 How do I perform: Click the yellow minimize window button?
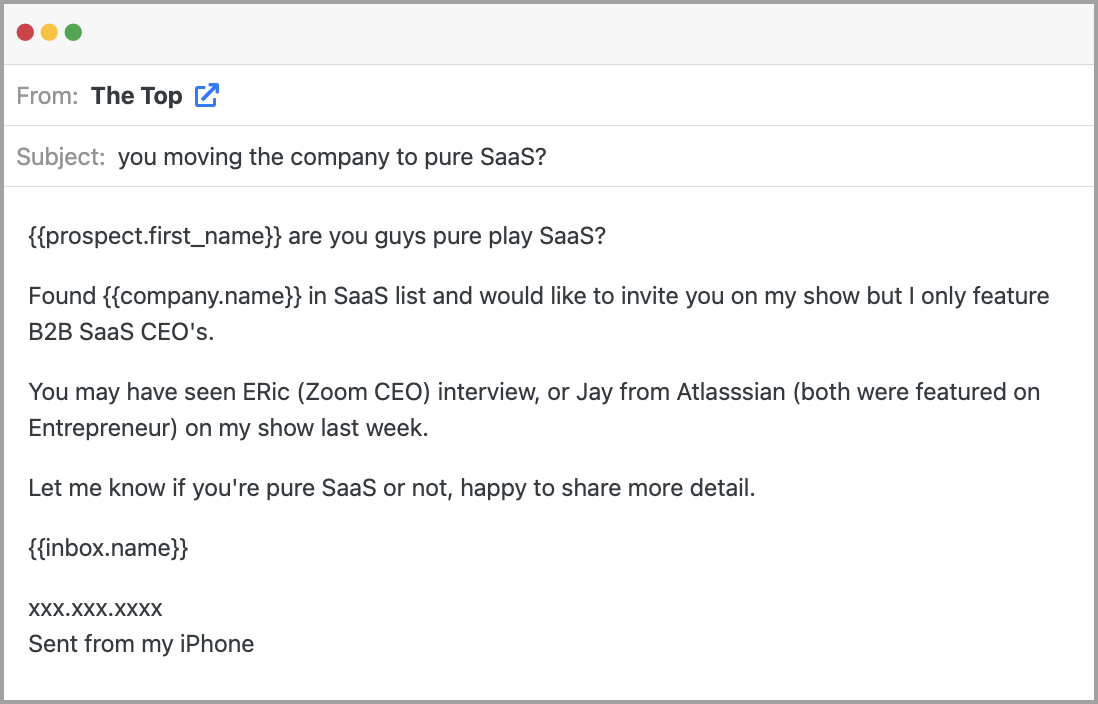click(x=49, y=33)
